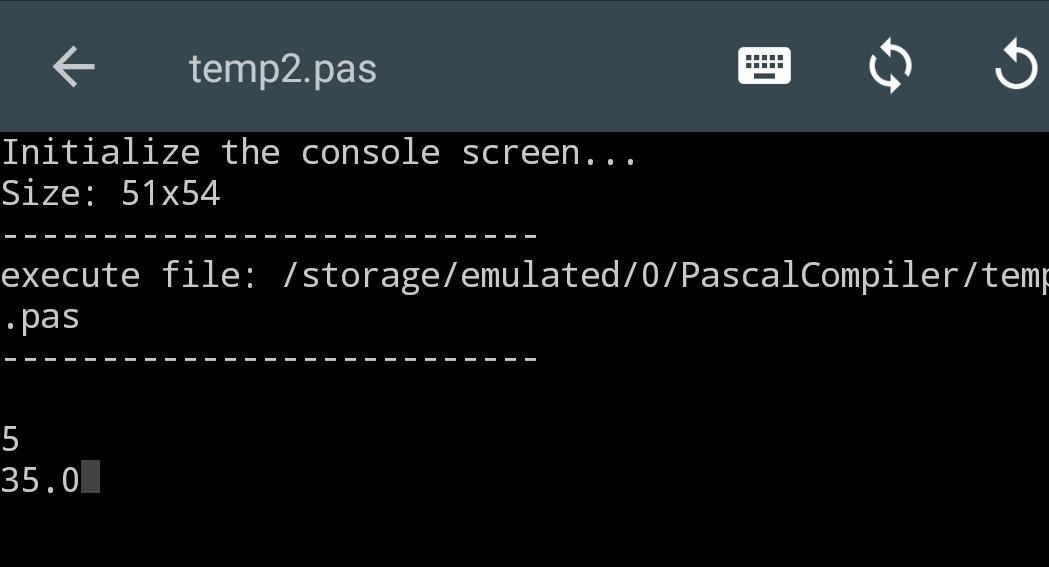Show the on-screen keyboard icon
The image size is (1049, 567).
coord(764,67)
